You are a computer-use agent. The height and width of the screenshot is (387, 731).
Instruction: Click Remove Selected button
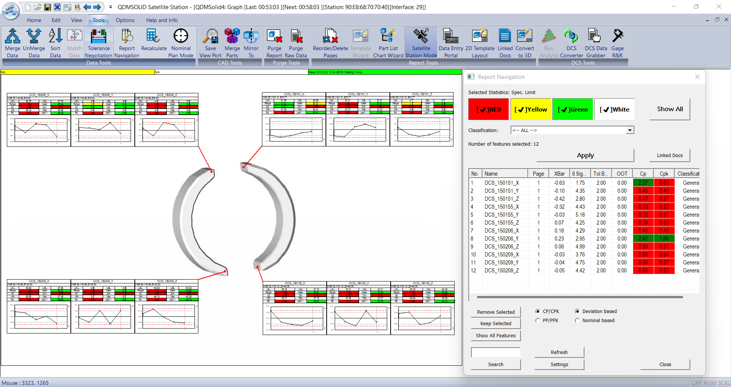496,312
